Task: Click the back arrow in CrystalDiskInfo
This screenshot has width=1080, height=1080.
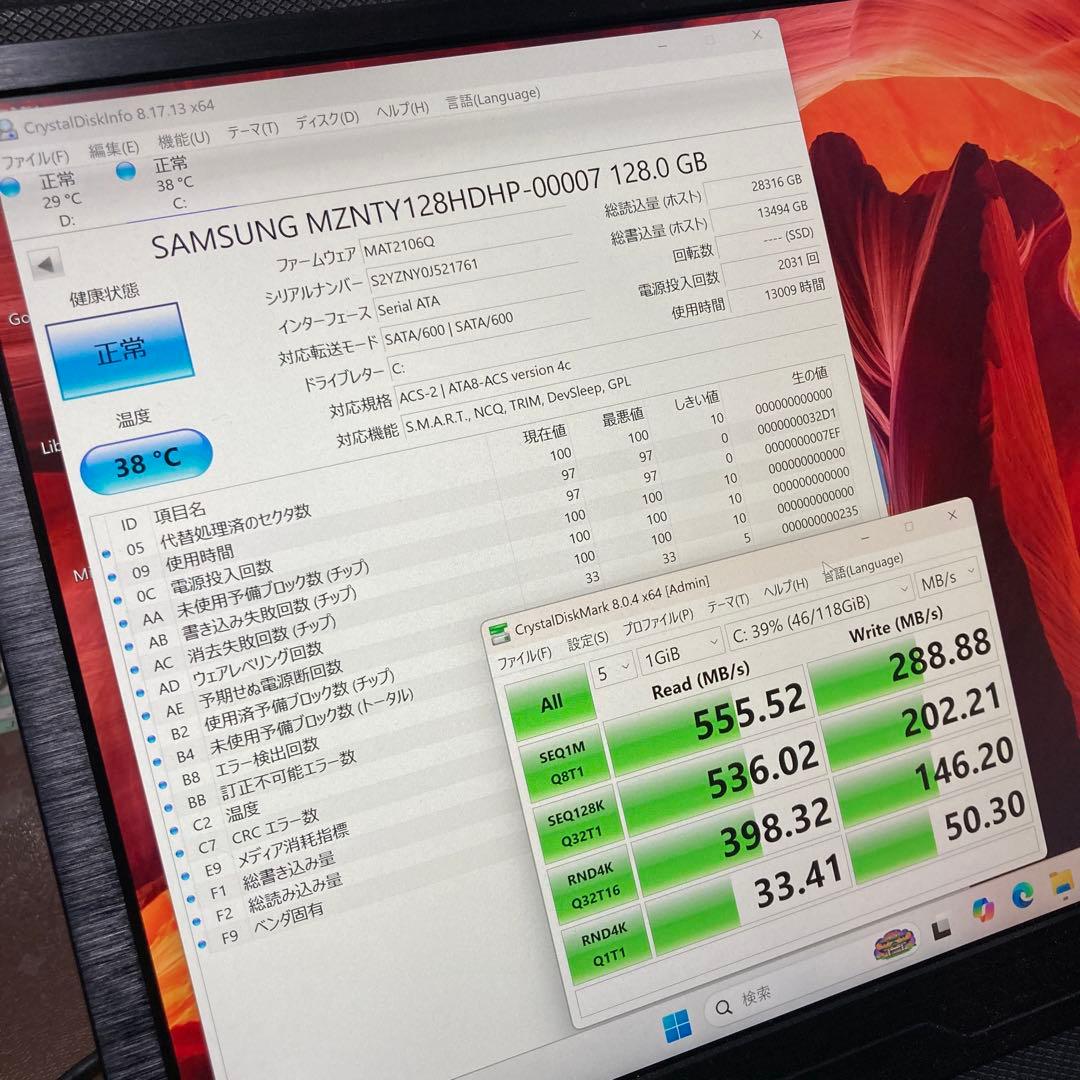Action: tap(46, 264)
